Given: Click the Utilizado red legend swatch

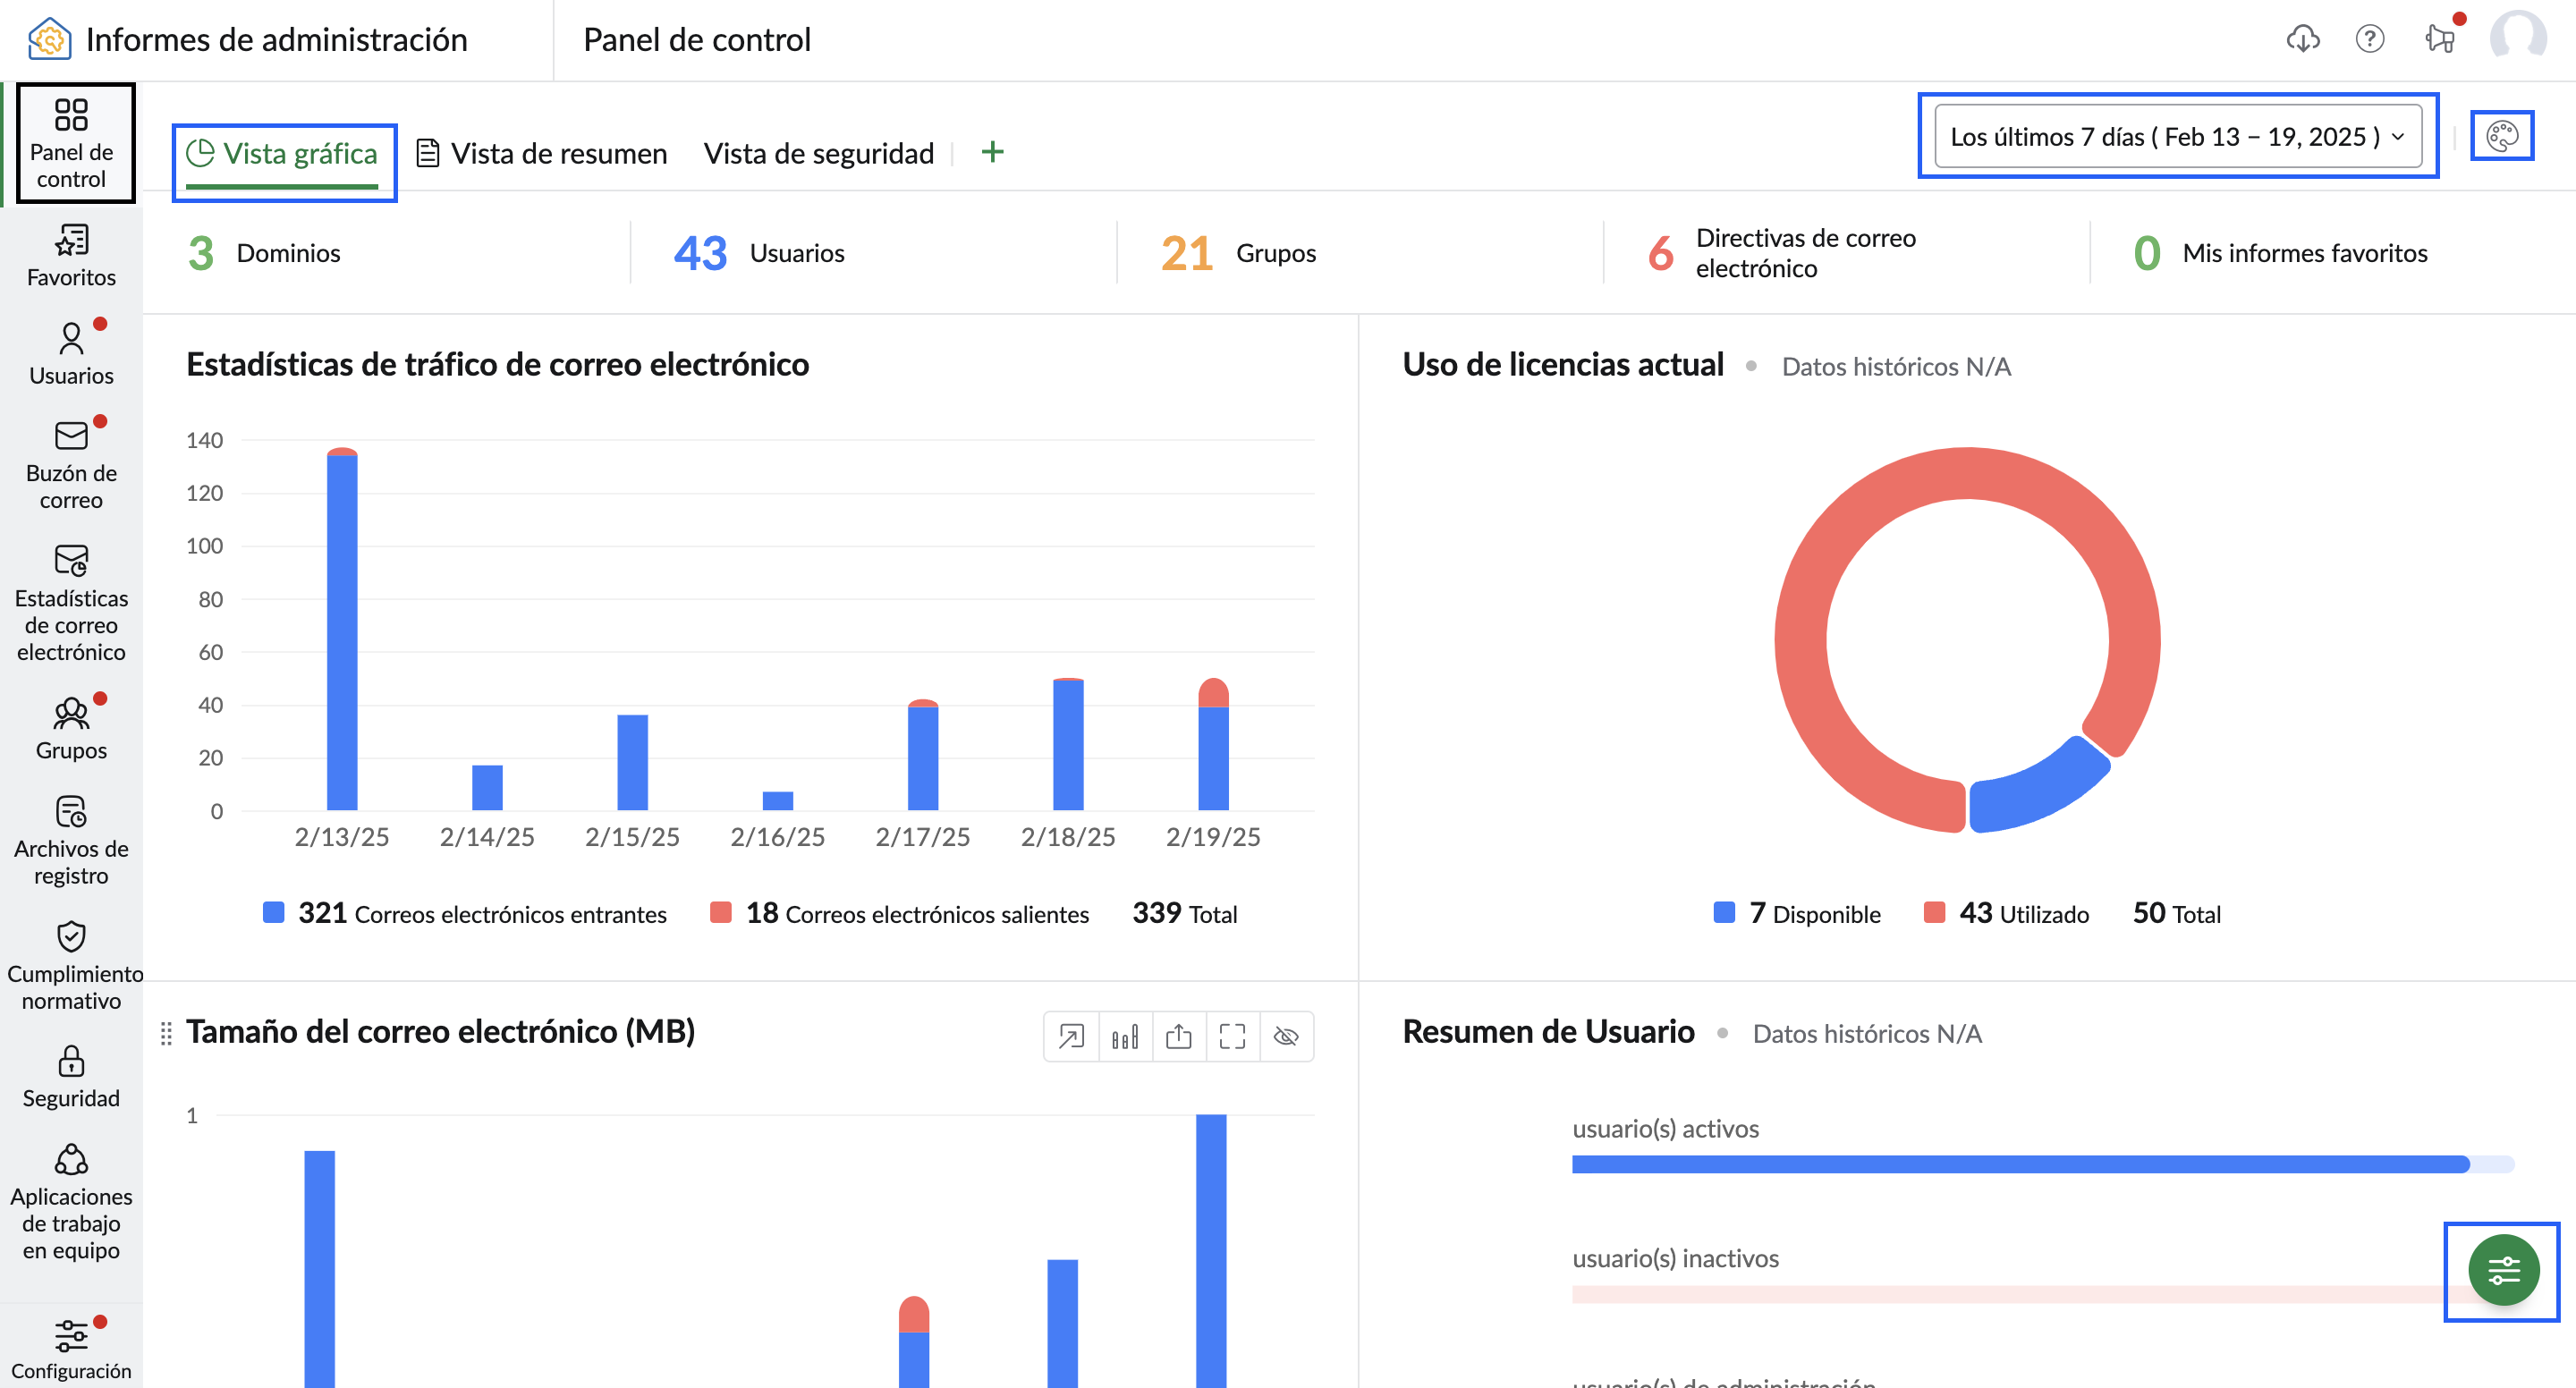Looking at the screenshot, I should click(1934, 912).
